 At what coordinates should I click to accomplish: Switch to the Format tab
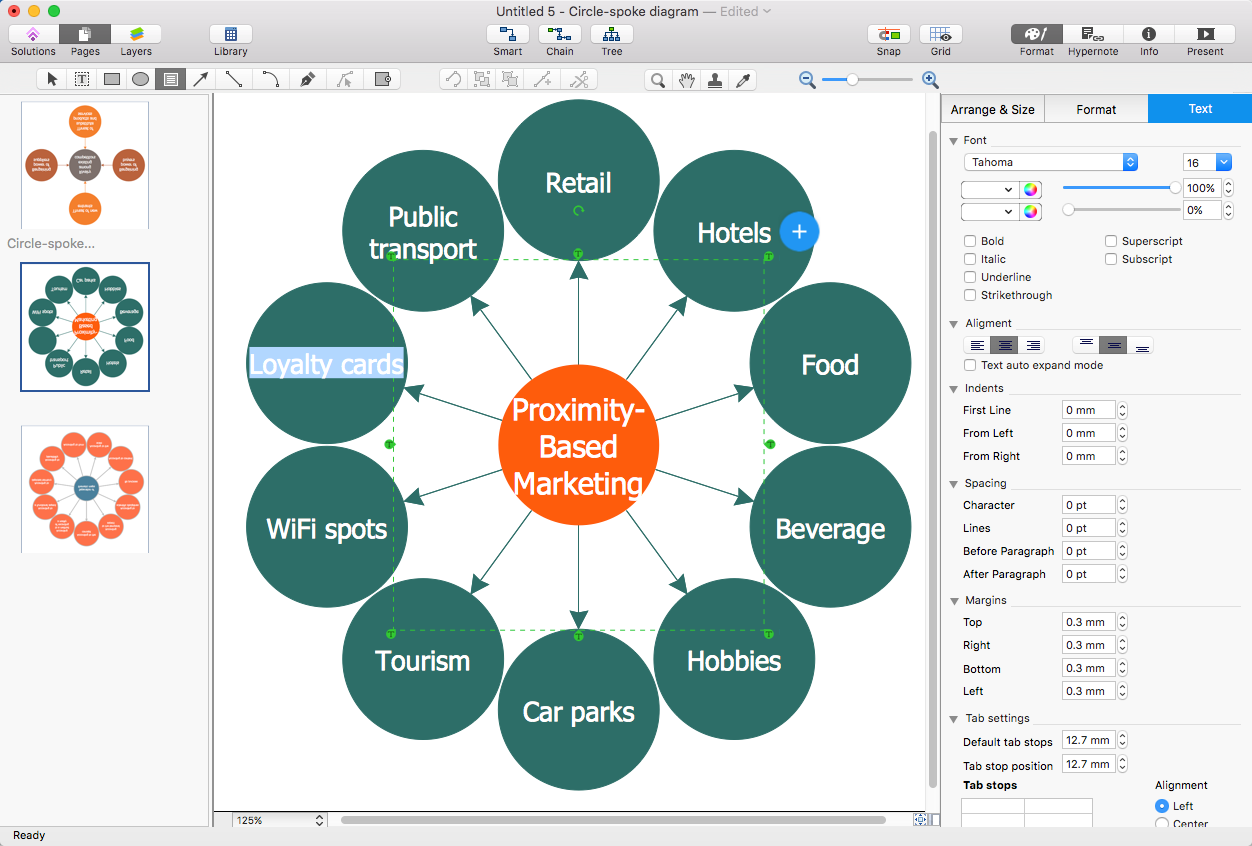click(x=1096, y=109)
